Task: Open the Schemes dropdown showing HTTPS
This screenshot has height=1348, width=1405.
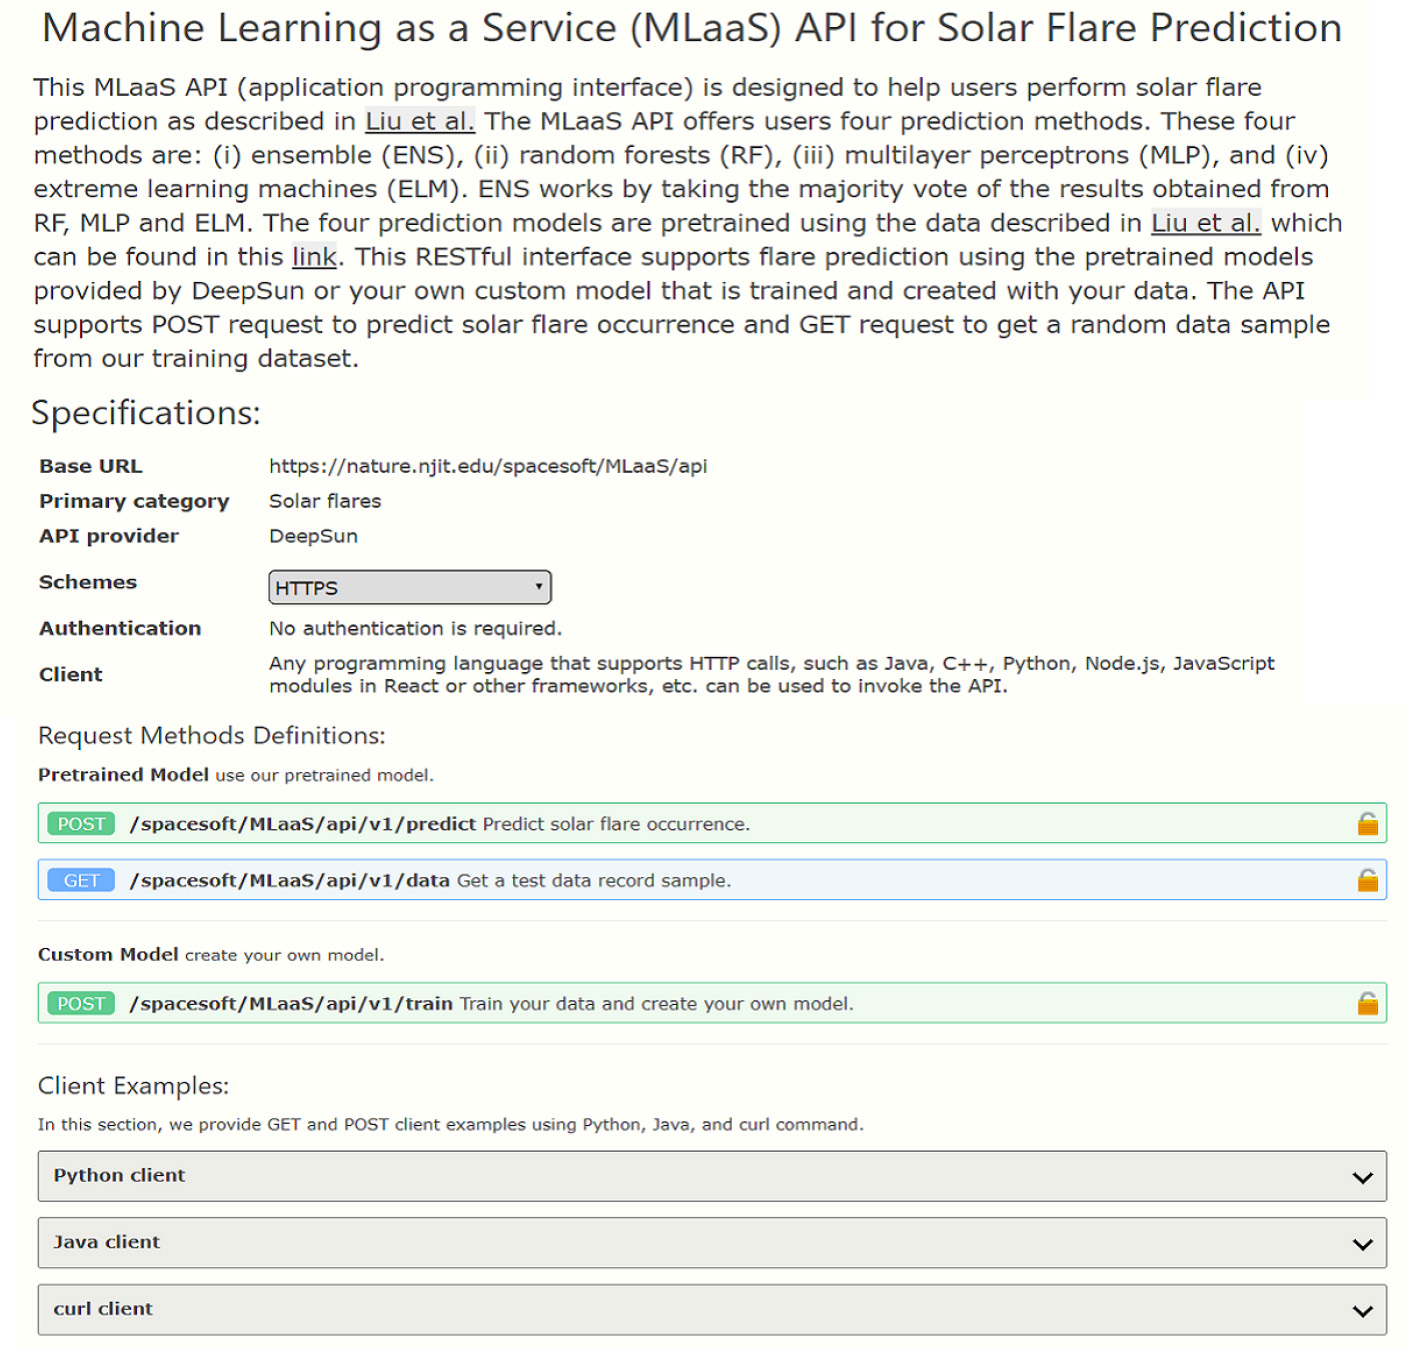Action: 409,587
